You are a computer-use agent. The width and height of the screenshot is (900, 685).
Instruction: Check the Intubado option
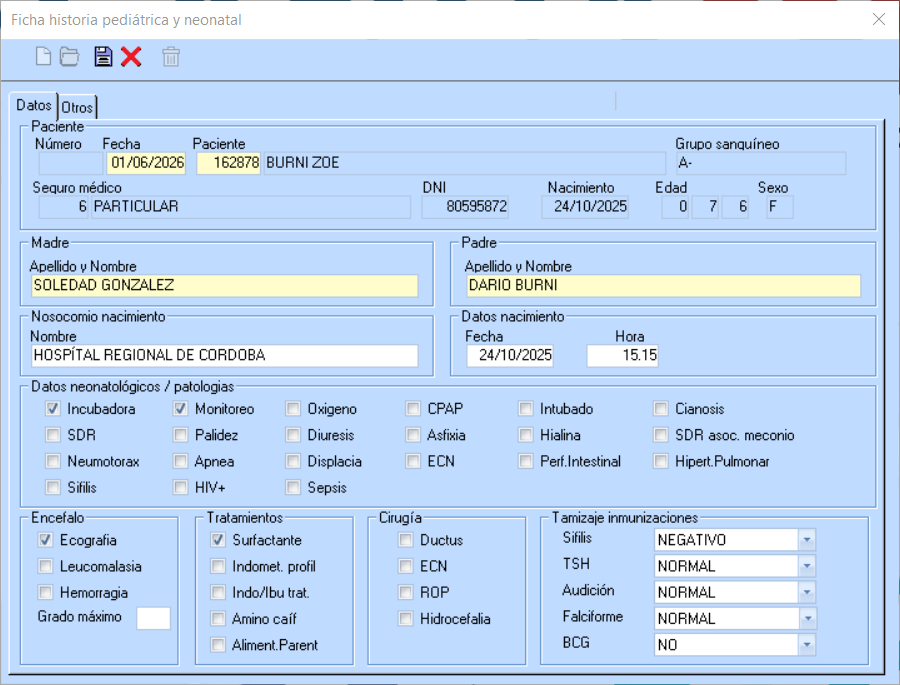click(x=525, y=409)
